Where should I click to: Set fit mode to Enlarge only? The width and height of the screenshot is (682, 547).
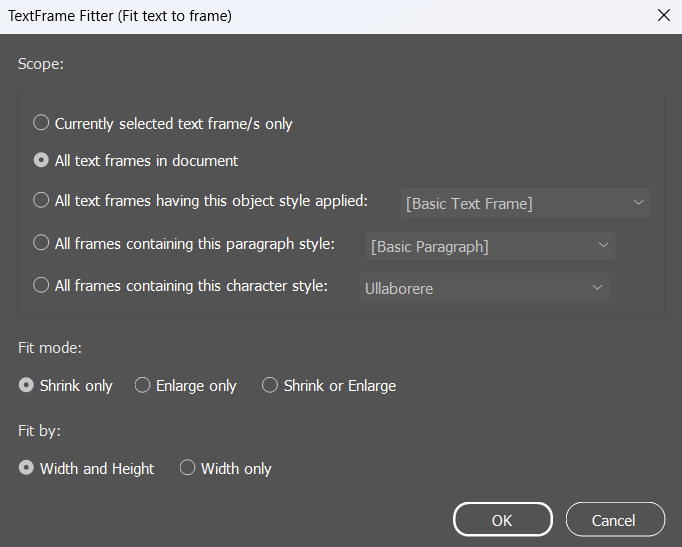pyautogui.click(x=142, y=385)
